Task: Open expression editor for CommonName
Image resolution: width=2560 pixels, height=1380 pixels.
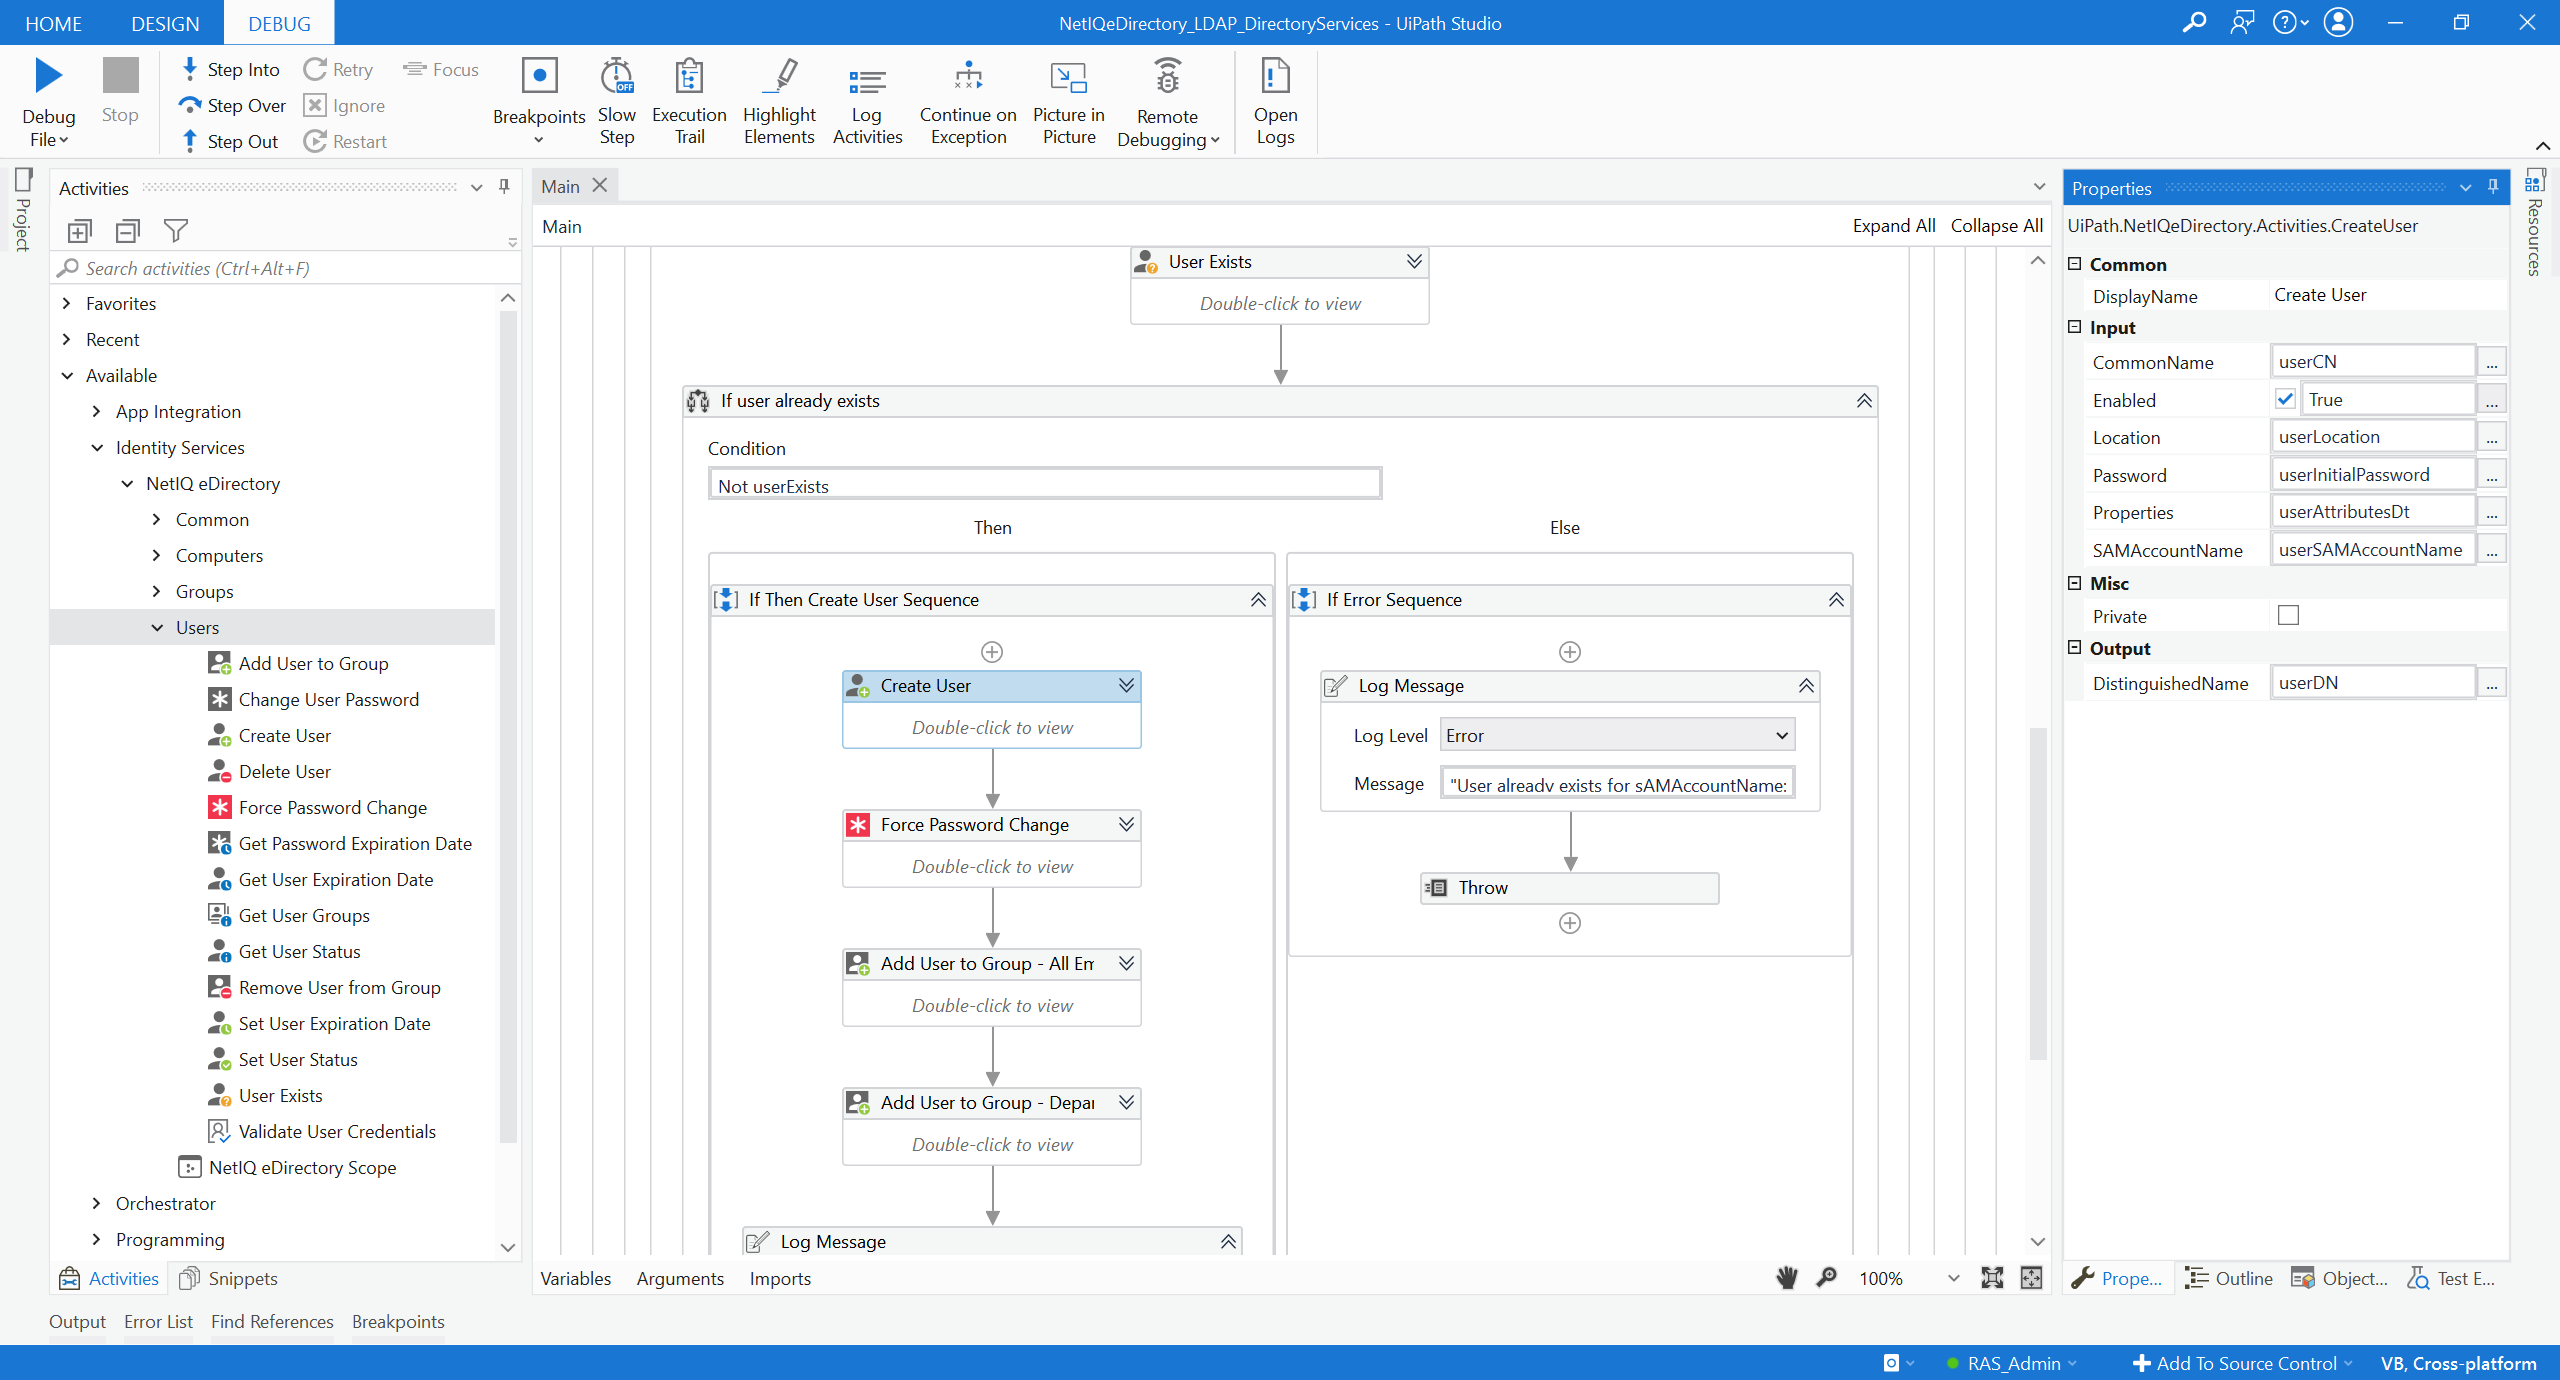Action: click(x=2492, y=362)
